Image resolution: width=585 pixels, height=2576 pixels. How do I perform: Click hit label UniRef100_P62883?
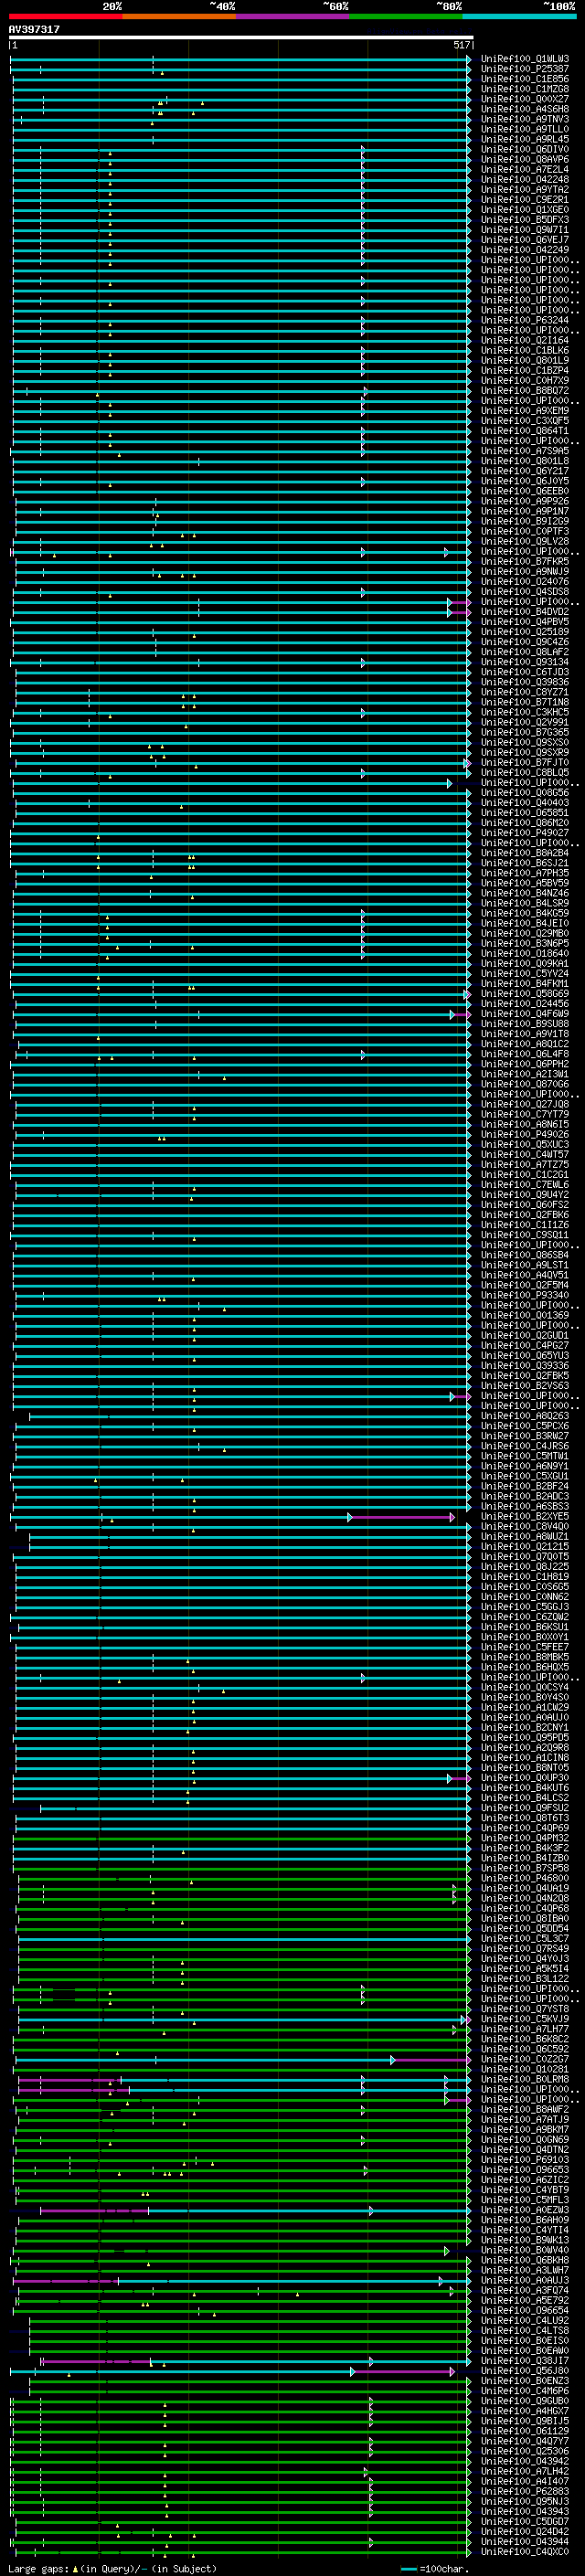pyautogui.click(x=525, y=2490)
